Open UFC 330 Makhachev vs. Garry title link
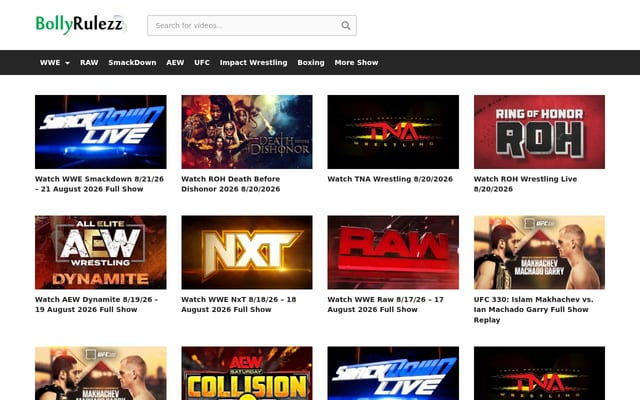The height and width of the screenshot is (400, 640). click(x=533, y=310)
